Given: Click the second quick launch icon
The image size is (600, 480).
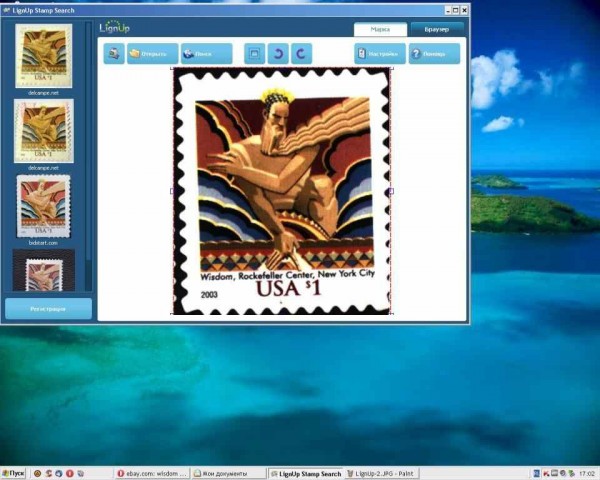Looking at the screenshot, I should 49,473.
